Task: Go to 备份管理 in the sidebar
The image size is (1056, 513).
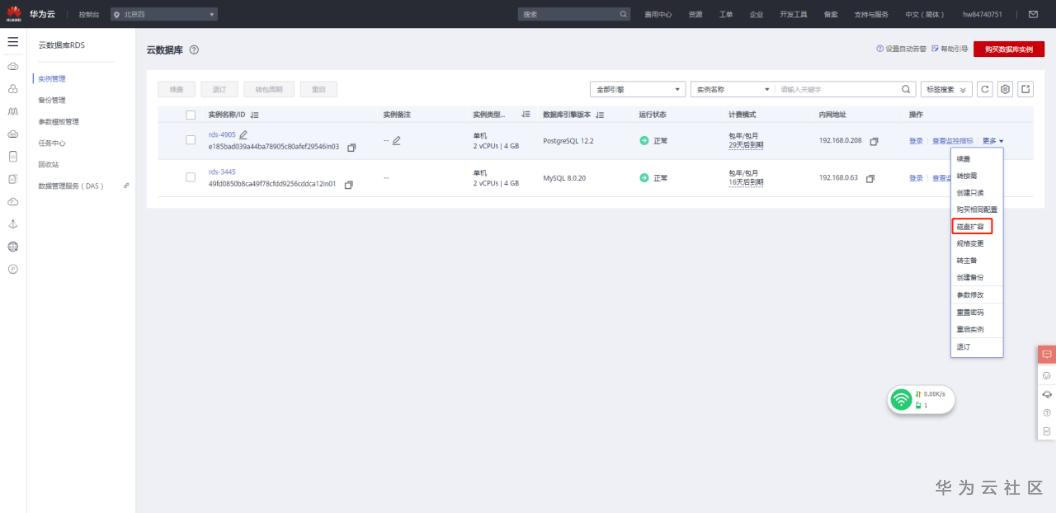Action: coord(52,100)
